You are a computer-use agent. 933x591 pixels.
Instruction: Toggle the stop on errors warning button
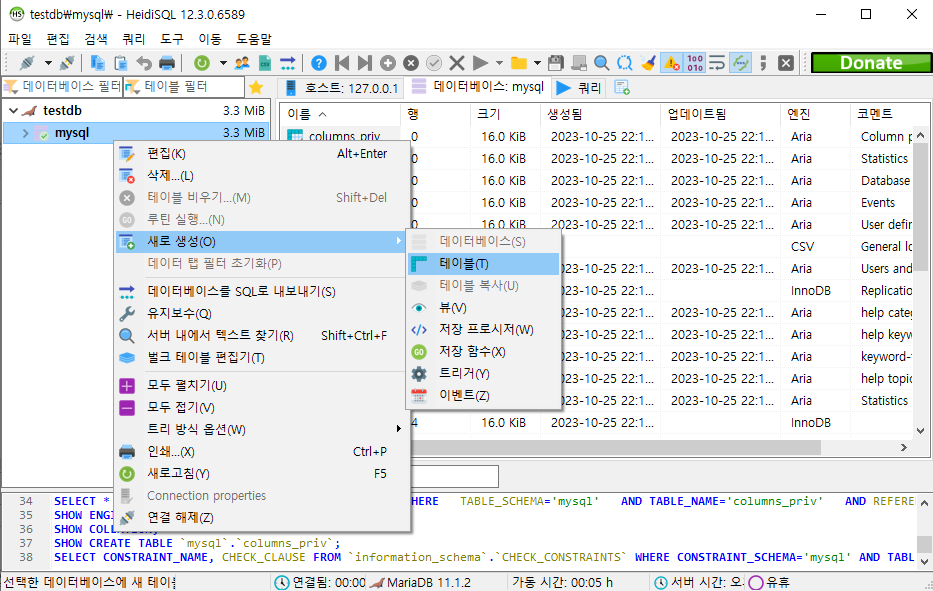671,62
